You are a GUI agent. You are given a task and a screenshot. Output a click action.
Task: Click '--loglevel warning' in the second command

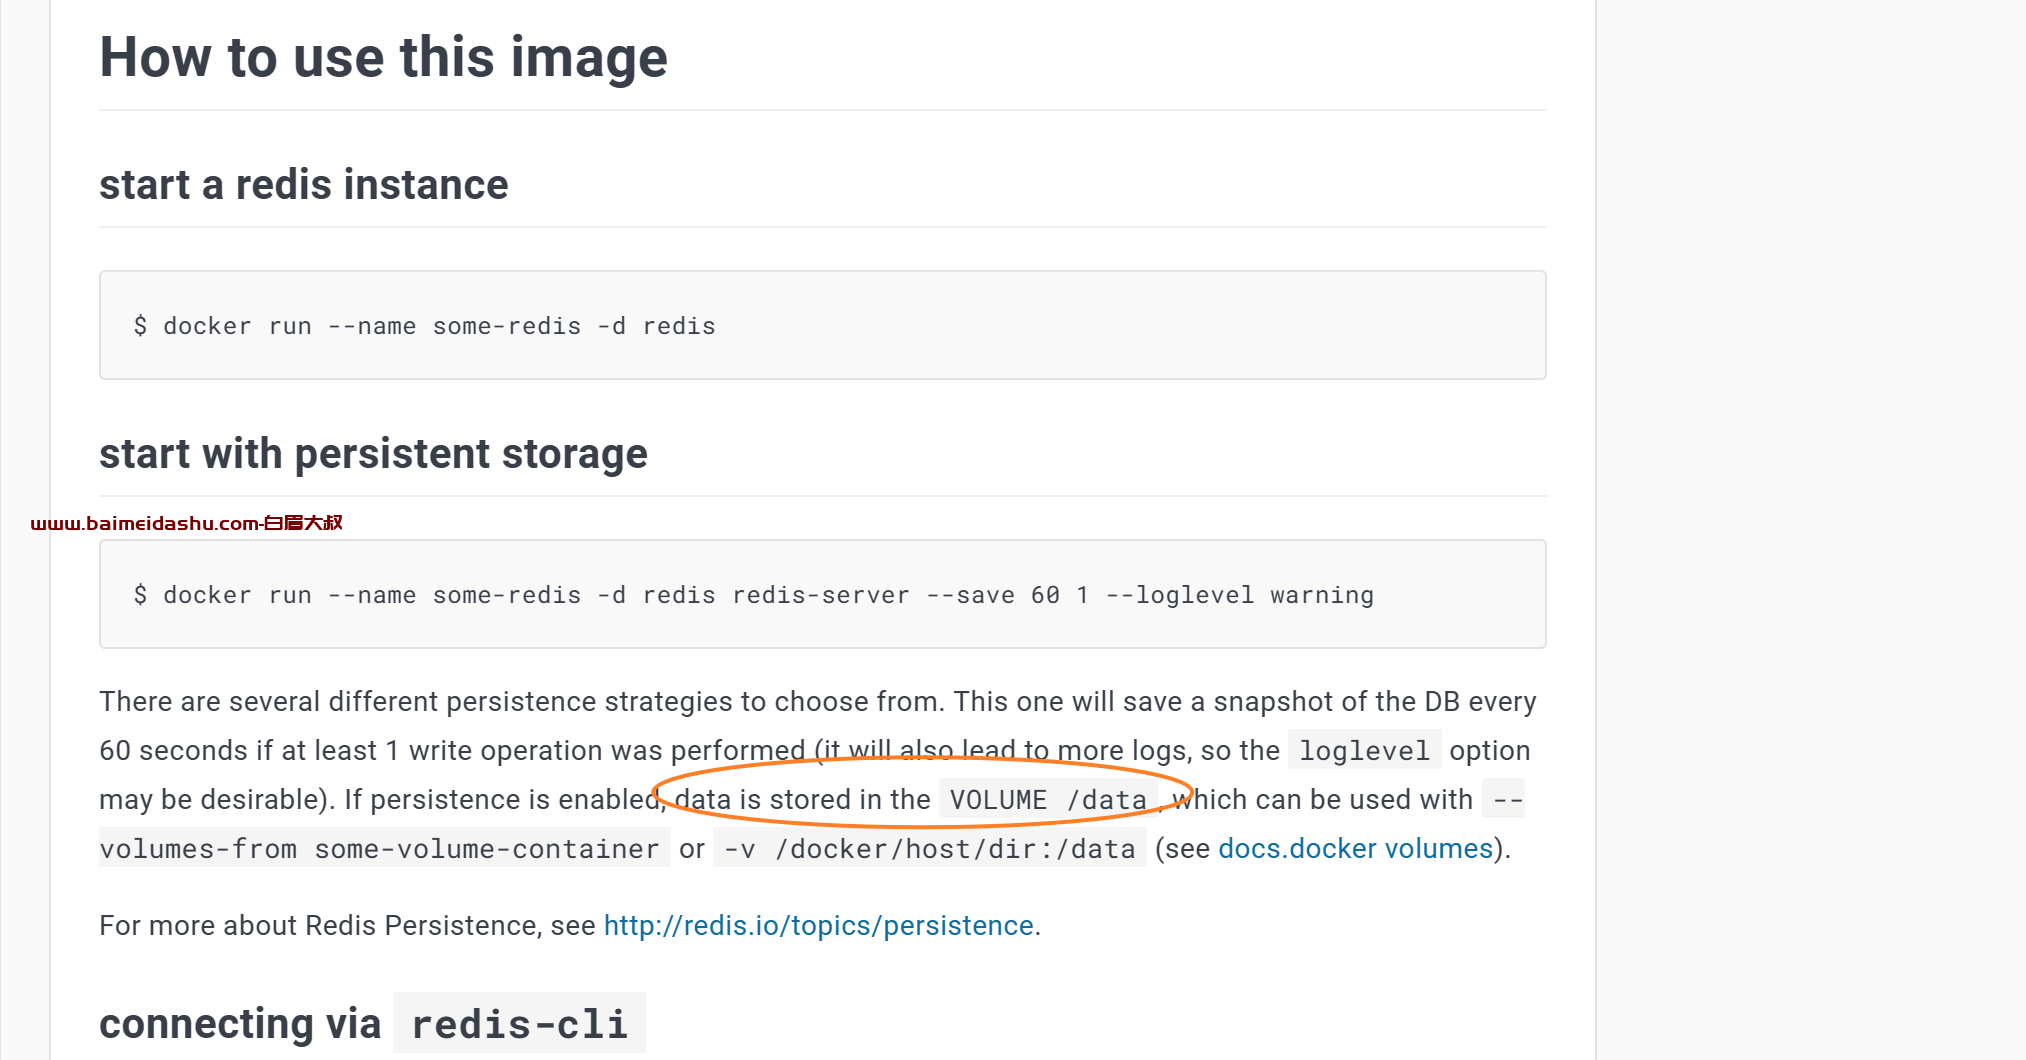tap(1239, 595)
